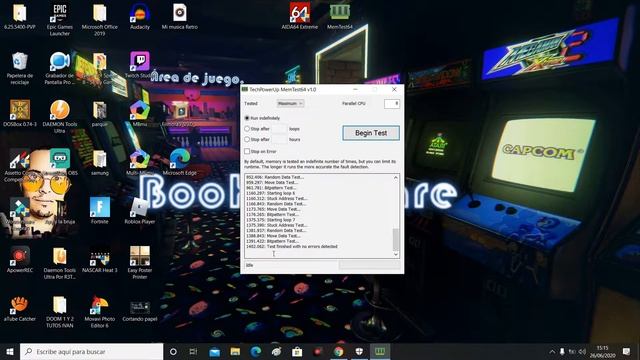Viewport: 640px width, 360px height.
Task: Open the Papelera de reciclaje icon
Action: [20, 68]
